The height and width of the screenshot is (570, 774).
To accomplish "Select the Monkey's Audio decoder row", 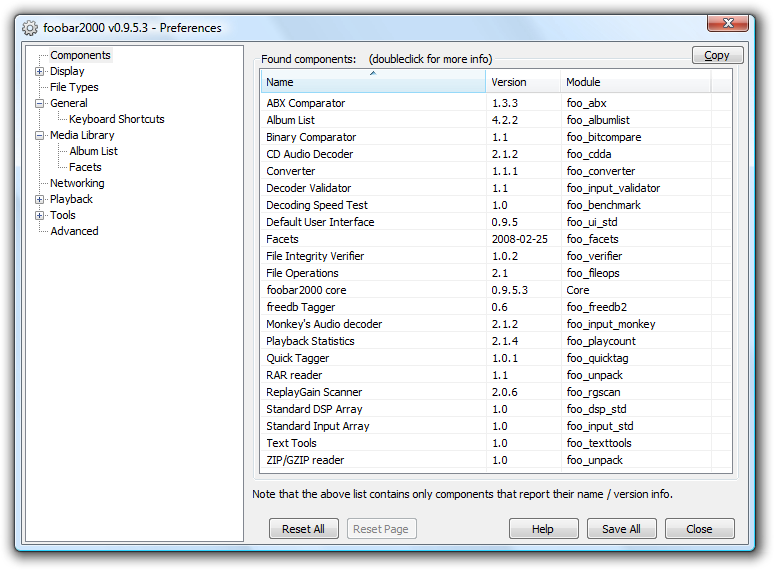I will [x=324, y=324].
